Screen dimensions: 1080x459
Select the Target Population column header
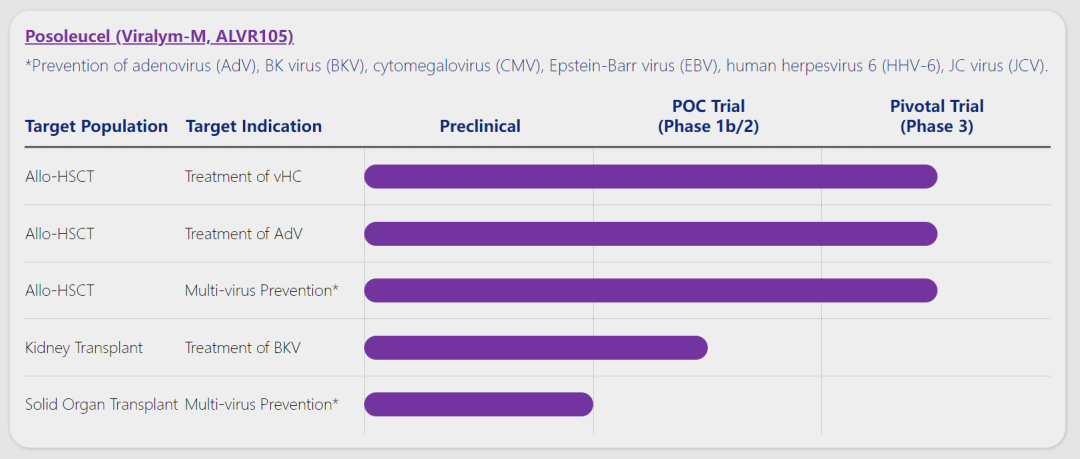pos(96,126)
